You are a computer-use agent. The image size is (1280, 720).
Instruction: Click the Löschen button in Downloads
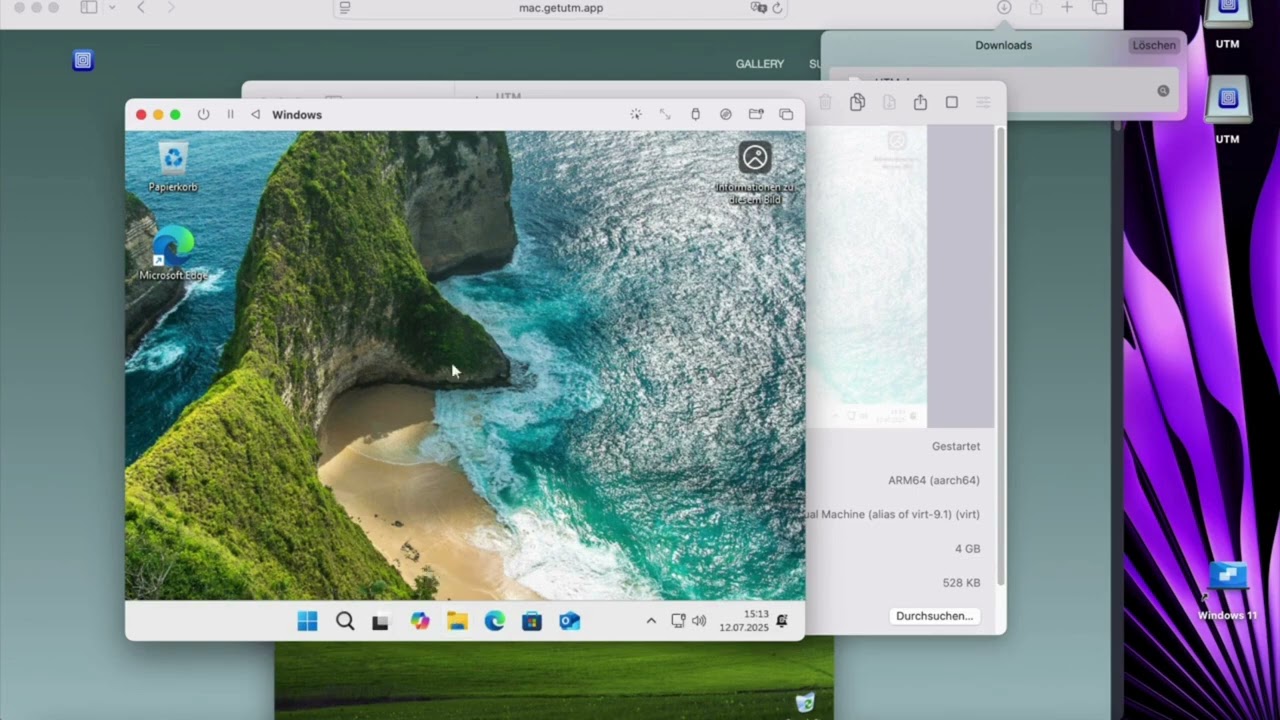click(1154, 45)
